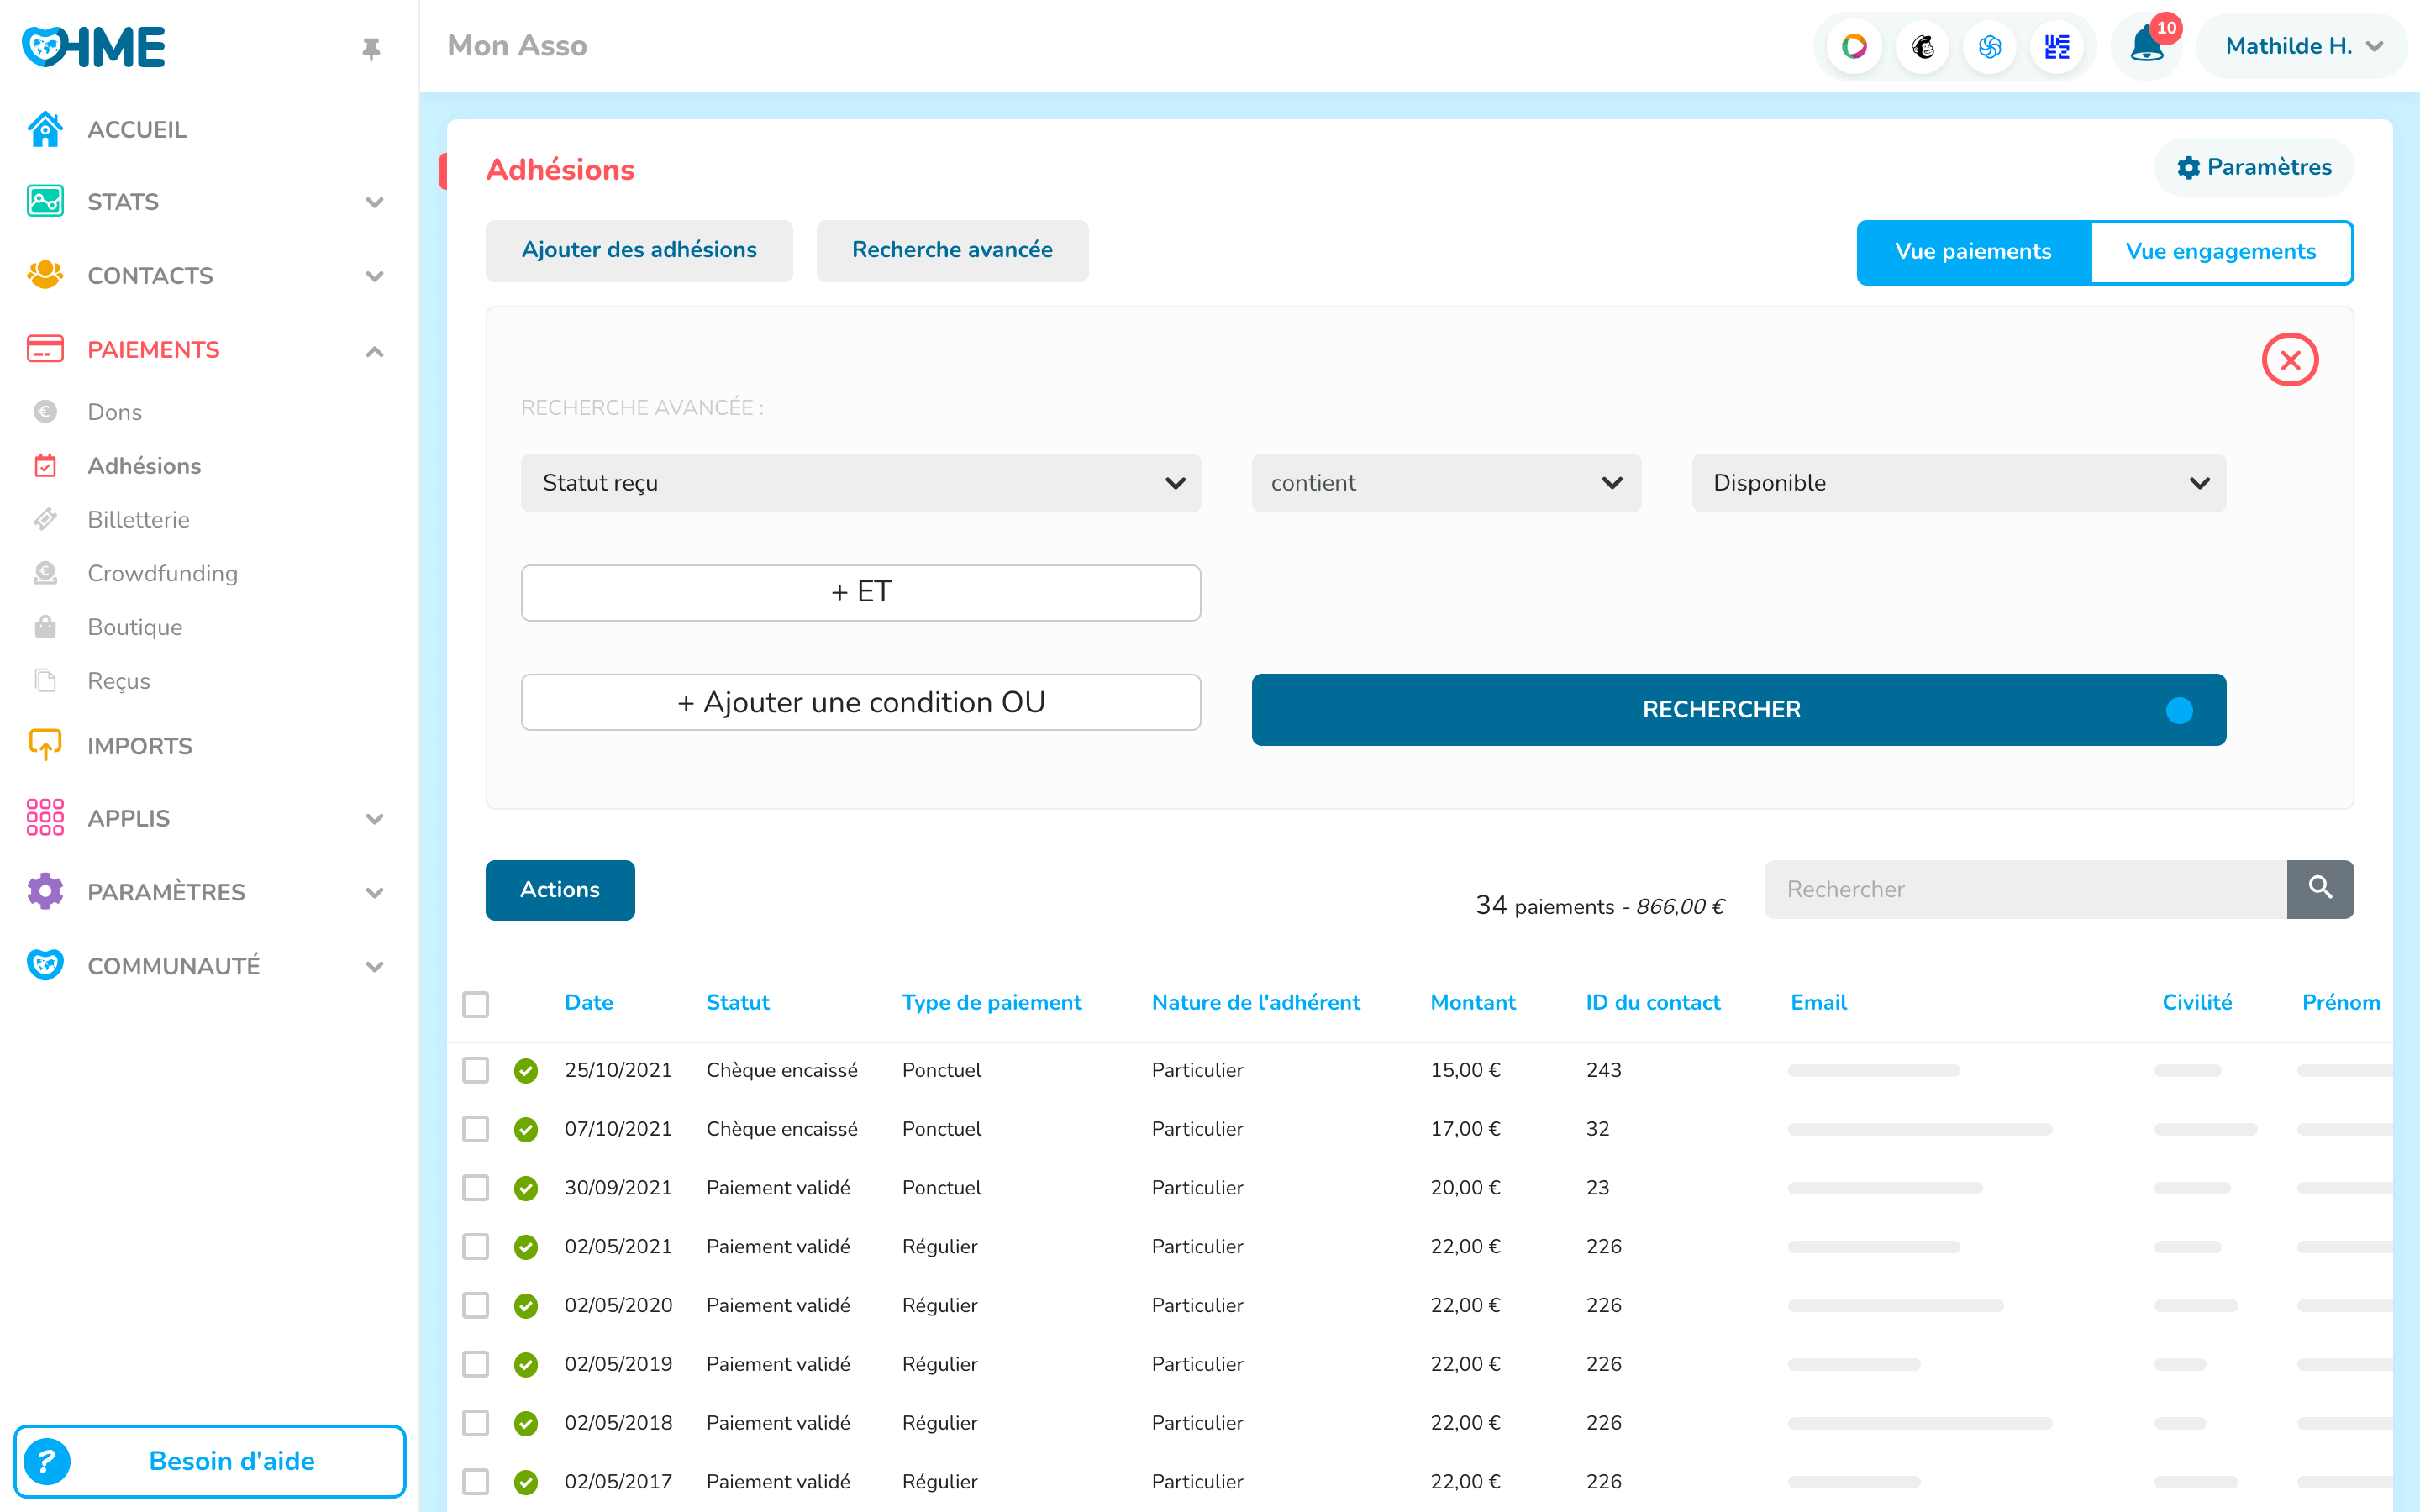2420x1512 pixels.
Task: Open Billetterie in the sidebar
Action: tap(138, 519)
